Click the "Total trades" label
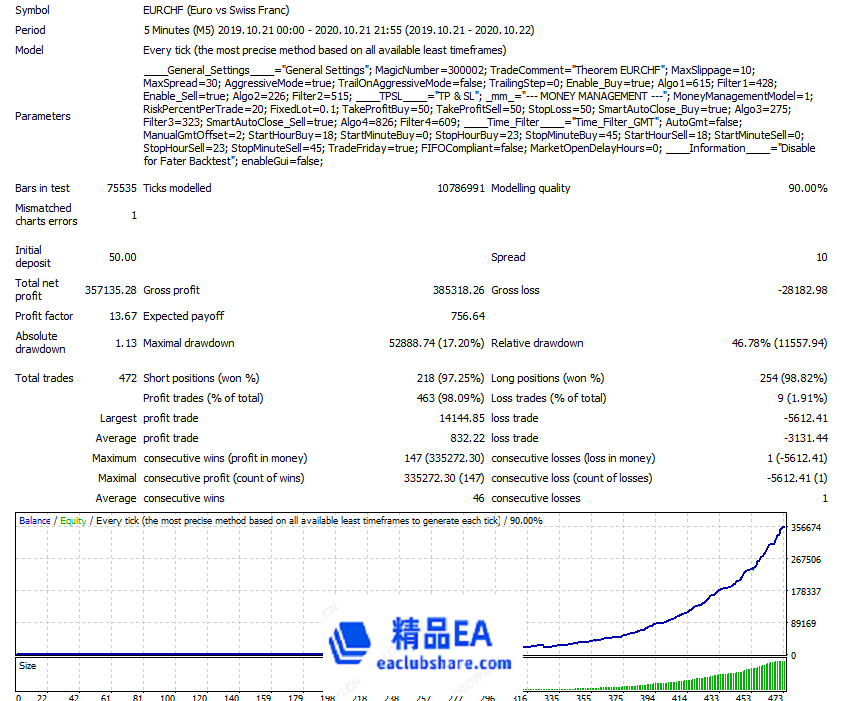This screenshot has height=701, width=847. coord(44,379)
